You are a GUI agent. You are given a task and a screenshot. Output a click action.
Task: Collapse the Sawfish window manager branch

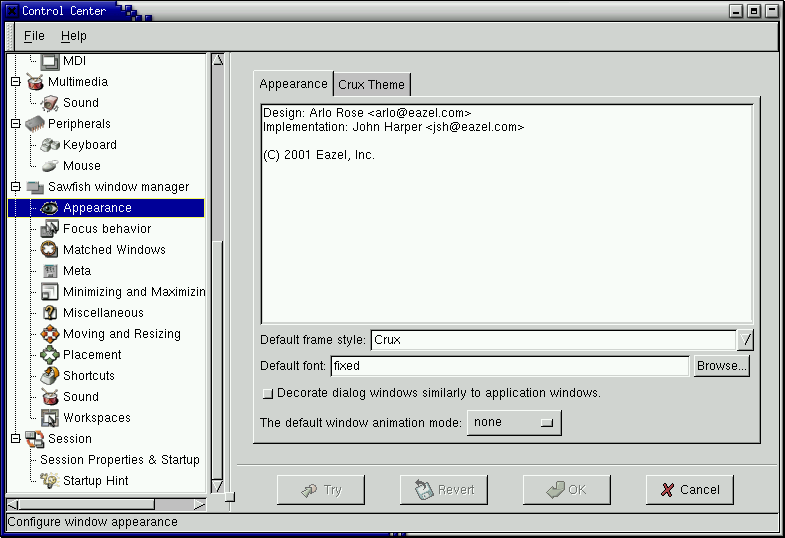(15, 187)
